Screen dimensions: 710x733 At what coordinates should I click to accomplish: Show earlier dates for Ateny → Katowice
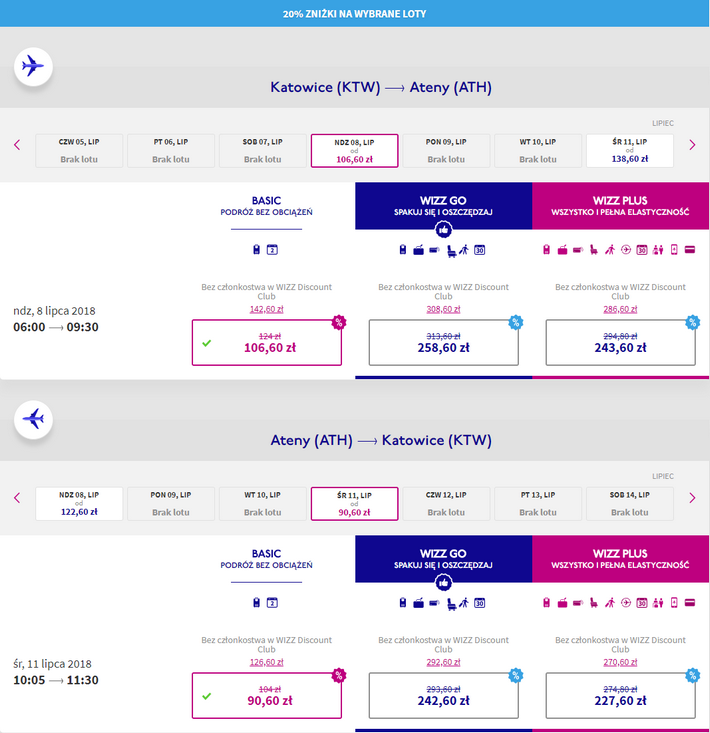[x=17, y=498]
